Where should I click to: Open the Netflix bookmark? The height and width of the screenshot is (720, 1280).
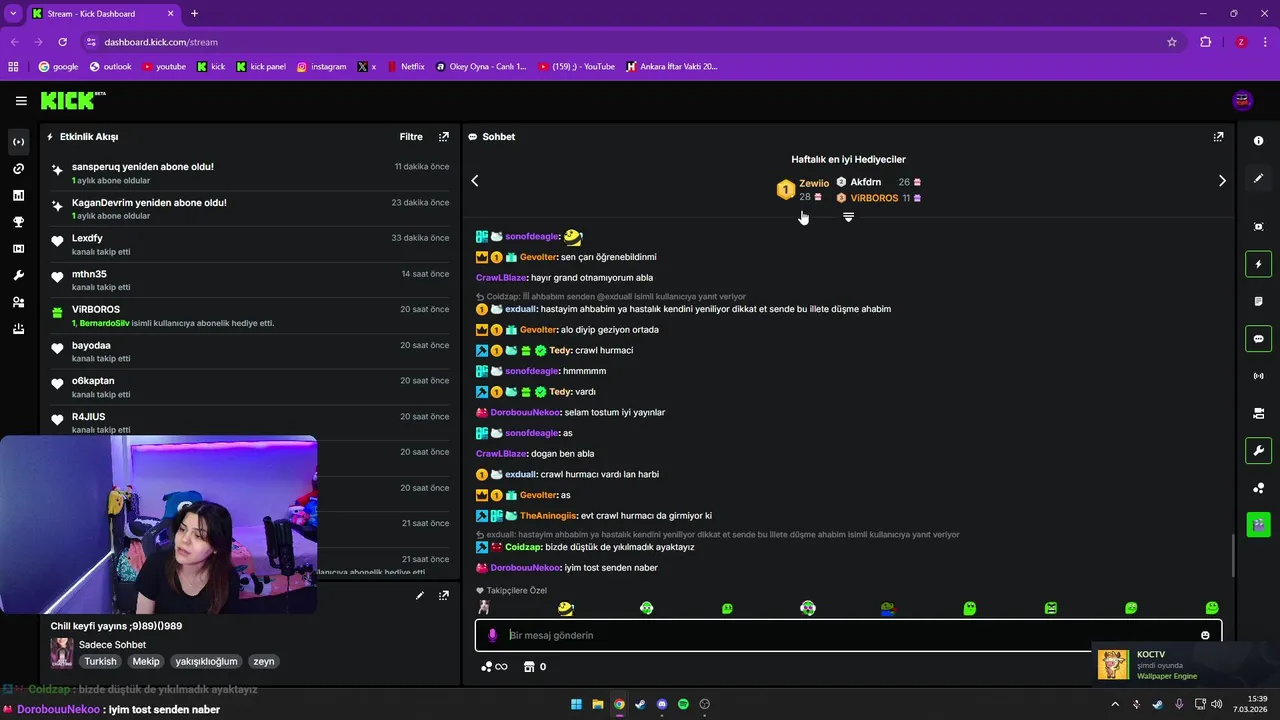coord(405,67)
